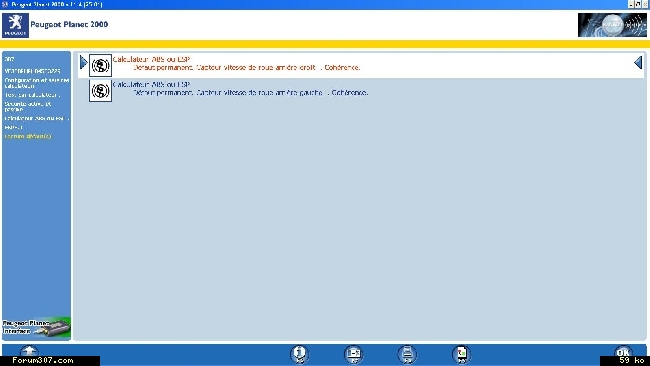Minimize the Peugeot Planet window
Viewport: 650px width, 366px height.
[x=631, y=4]
